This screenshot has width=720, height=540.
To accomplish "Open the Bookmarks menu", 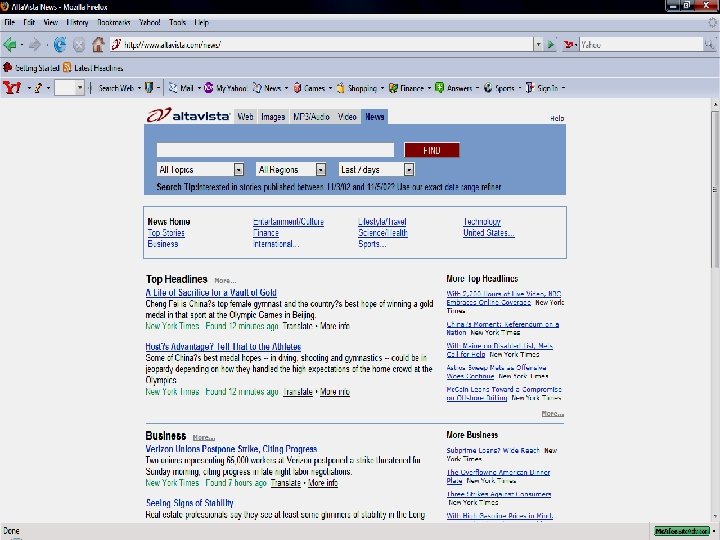I will click(x=113, y=22).
